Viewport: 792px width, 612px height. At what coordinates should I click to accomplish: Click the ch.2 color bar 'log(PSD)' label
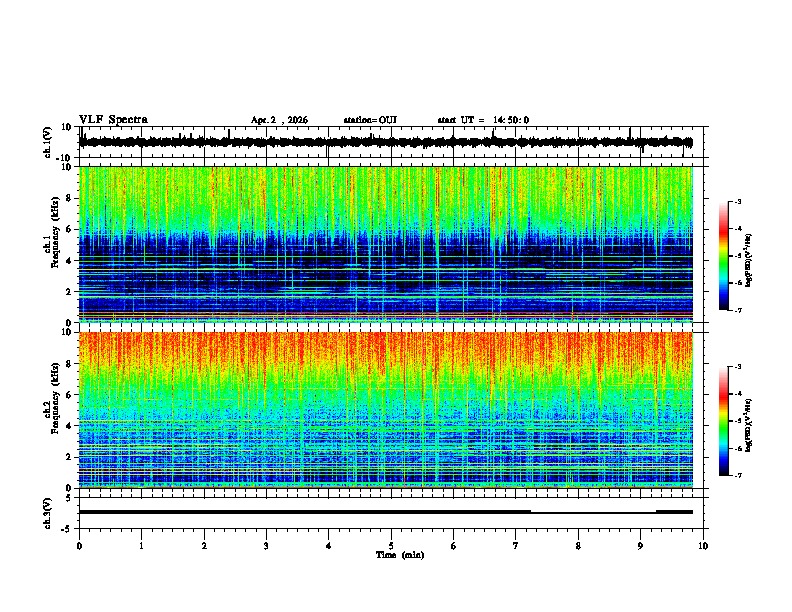749,425
